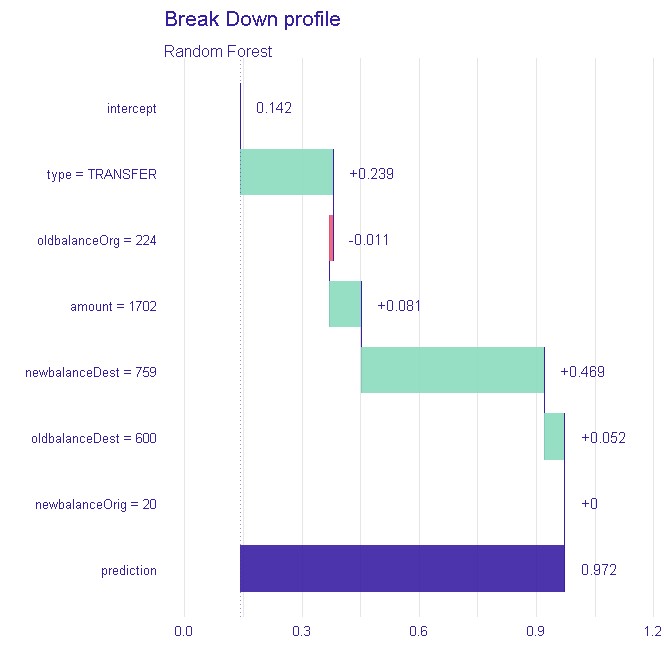Click the green oldbalanceDest = 600 bar
This screenshot has height=664, width=664.
pos(554,437)
